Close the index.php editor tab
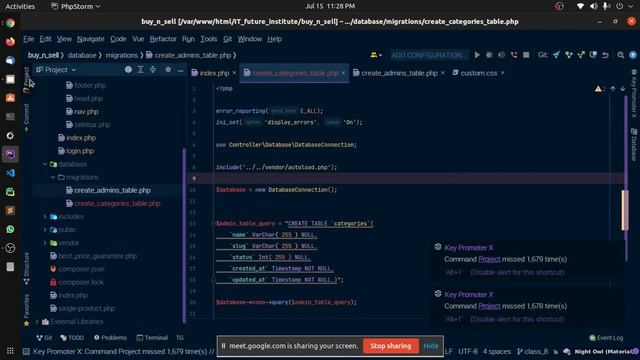 [234, 73]
